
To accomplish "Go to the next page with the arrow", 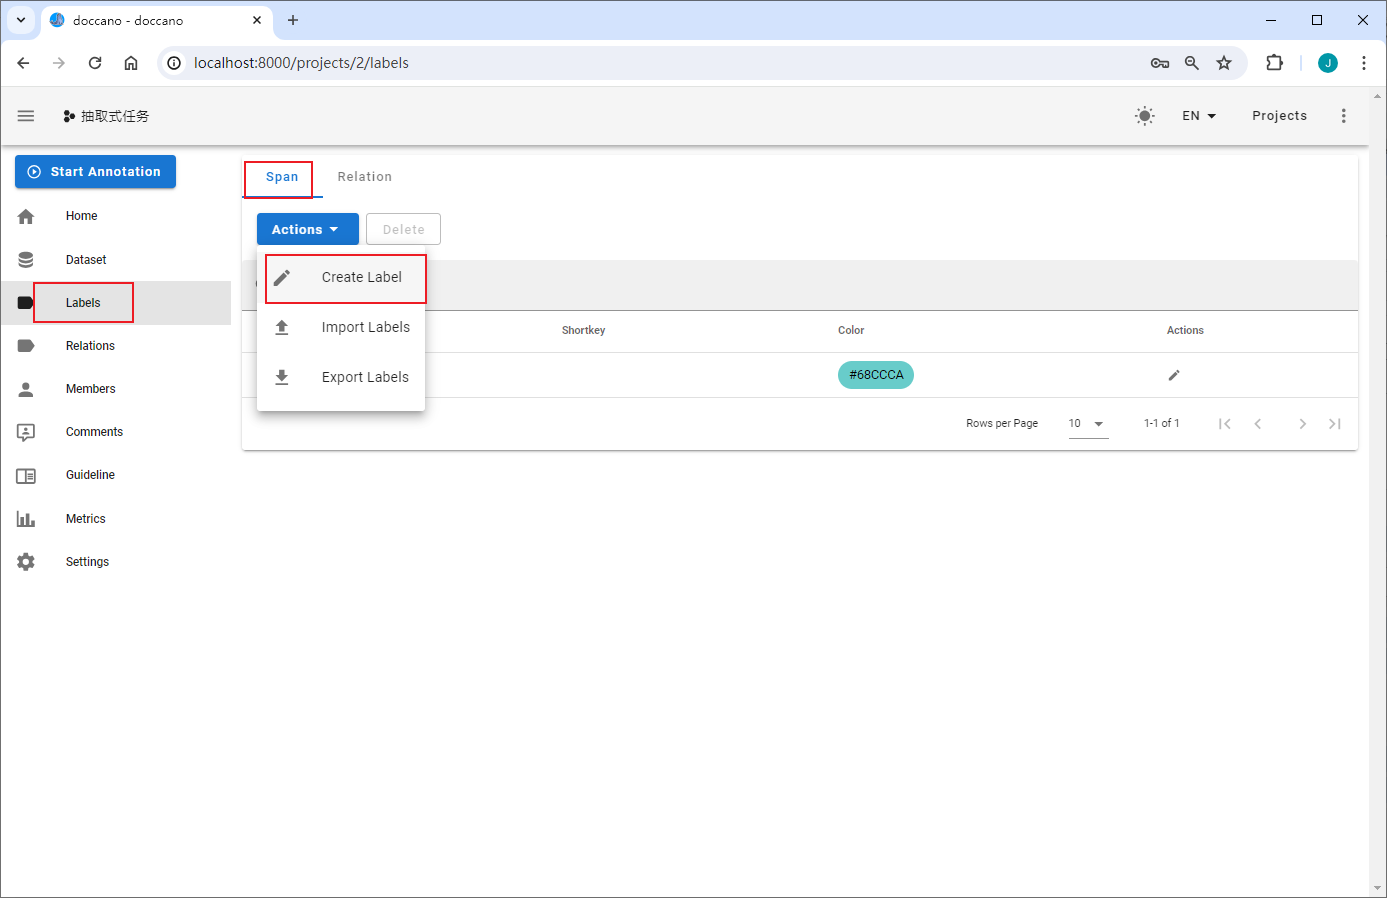I will [x=1302, y=423].
